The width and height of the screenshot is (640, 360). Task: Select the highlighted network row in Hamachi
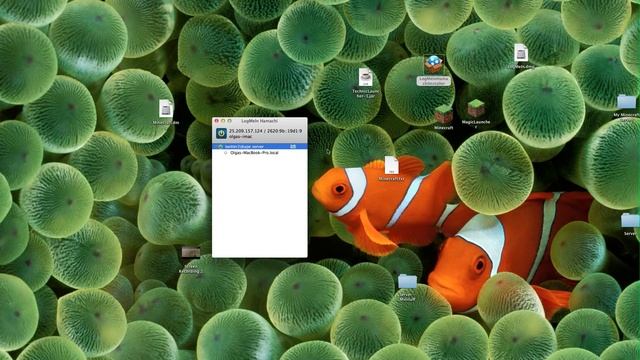tap(260, 146)
